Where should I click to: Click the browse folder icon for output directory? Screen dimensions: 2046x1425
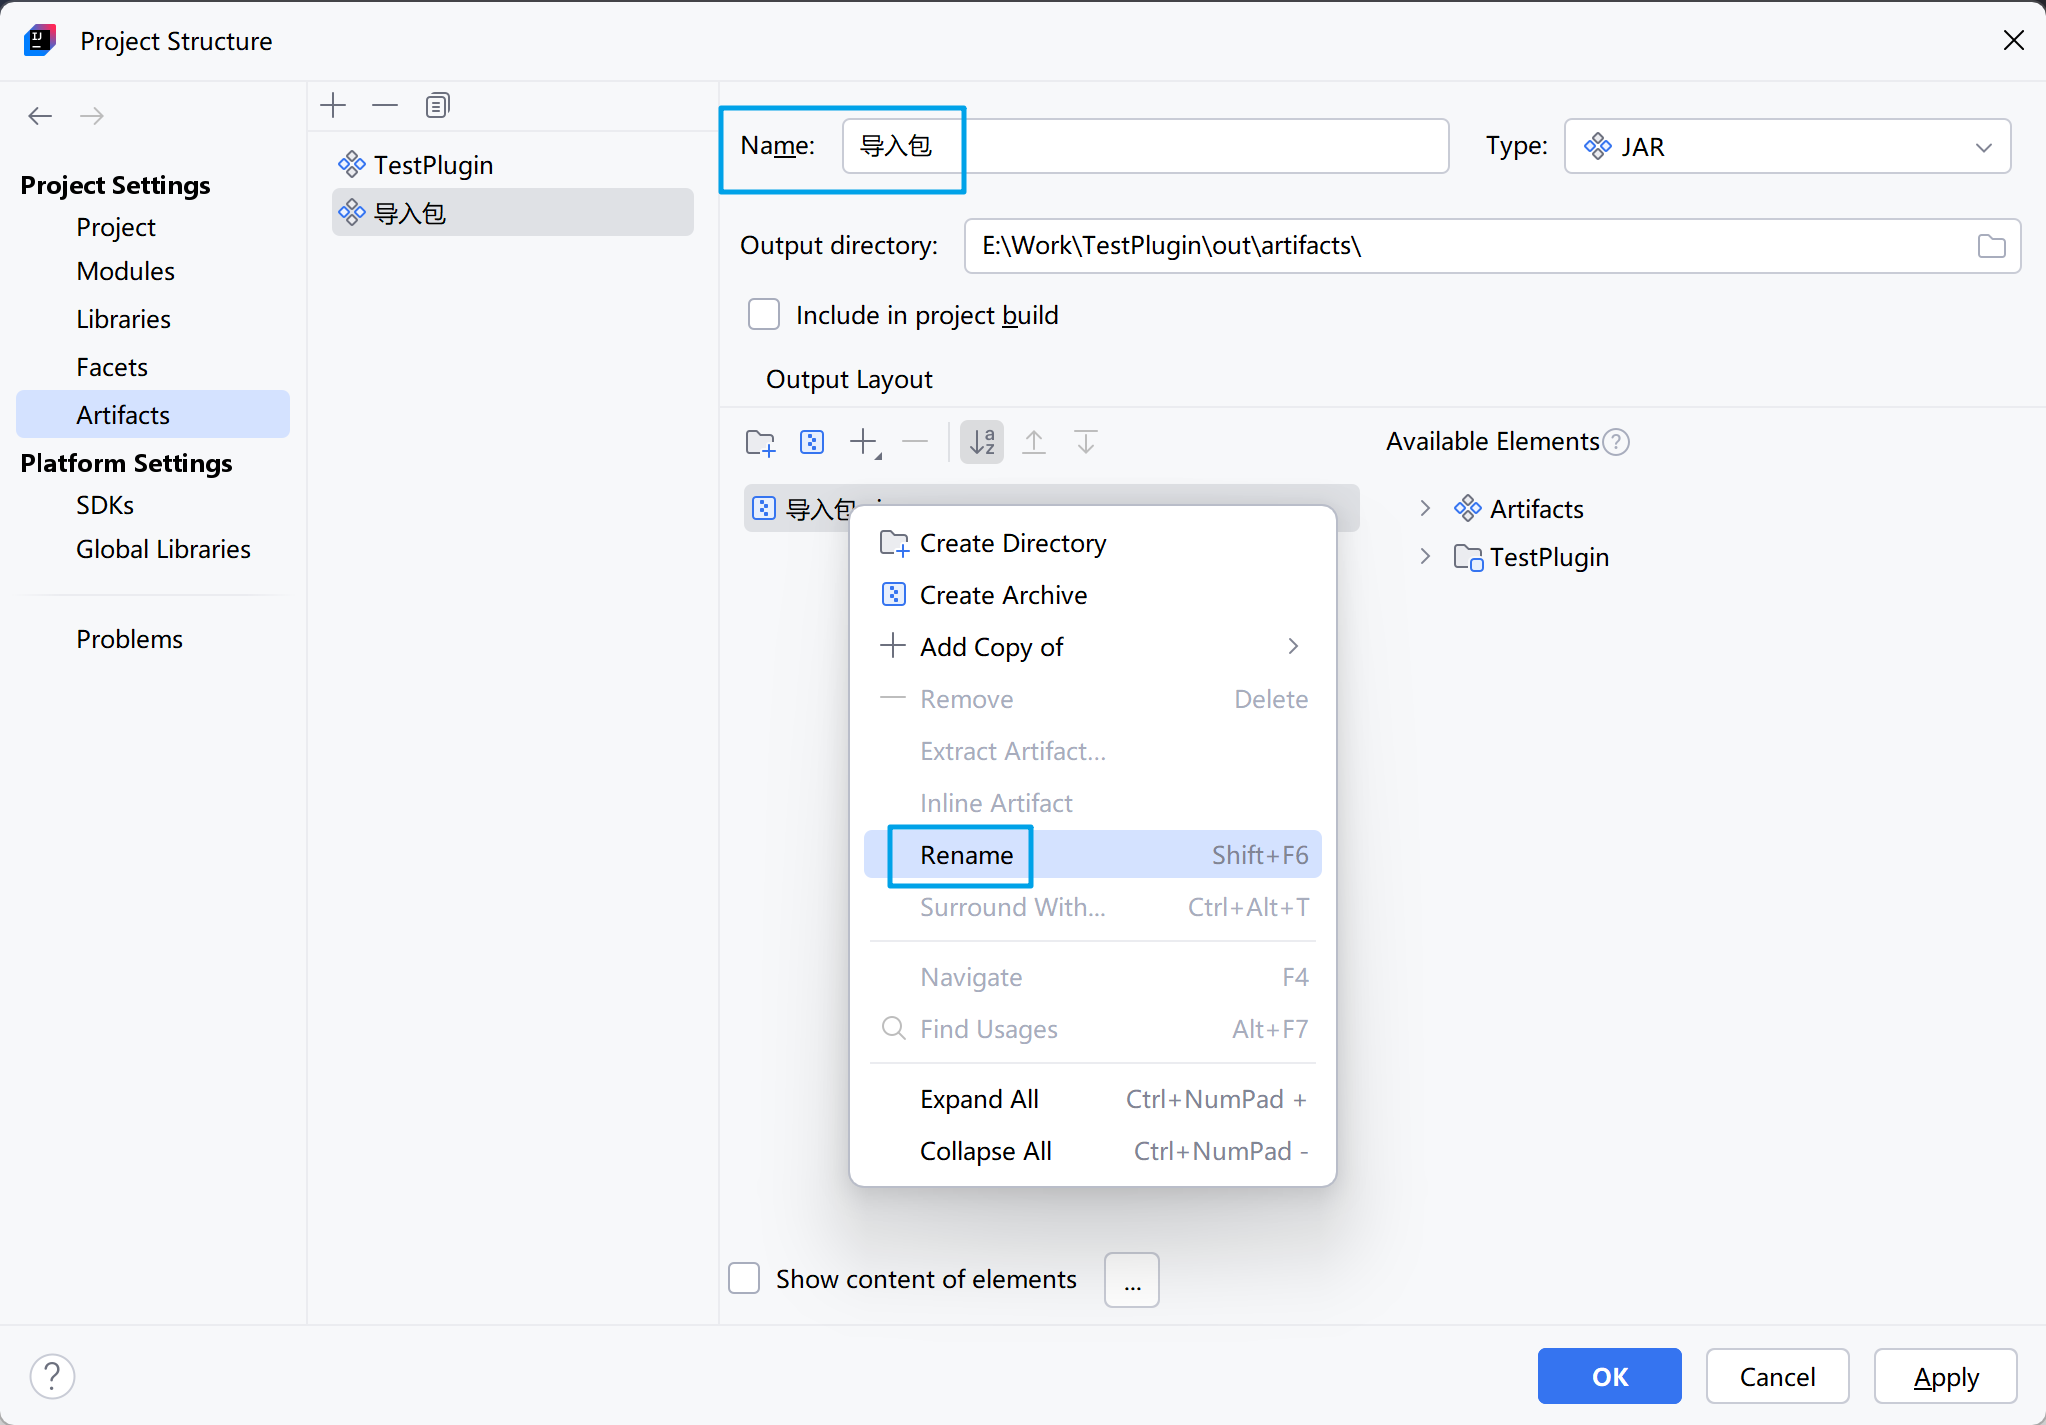(1991, 246)
